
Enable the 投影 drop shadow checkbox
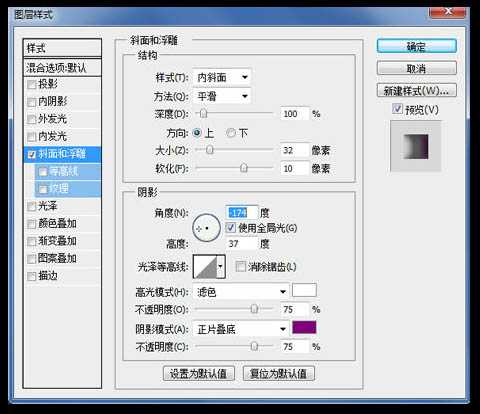(x=32, y=84)
